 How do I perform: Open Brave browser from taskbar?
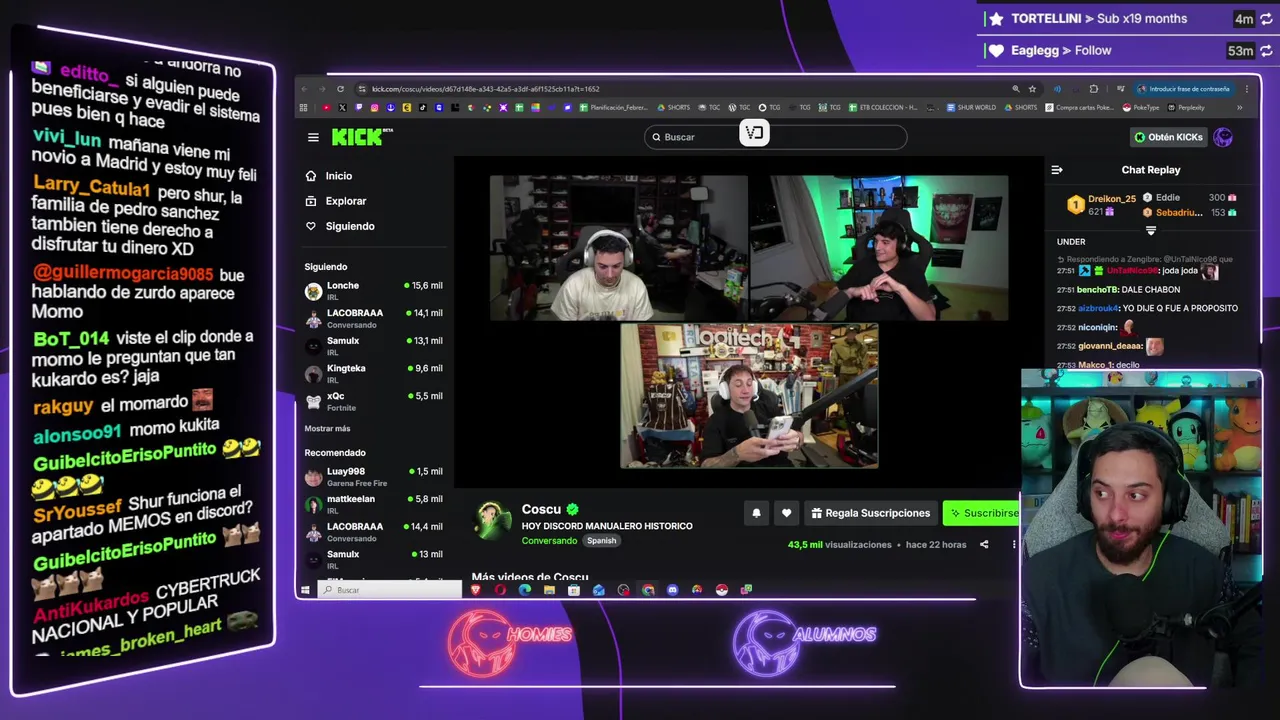(476, 590)
